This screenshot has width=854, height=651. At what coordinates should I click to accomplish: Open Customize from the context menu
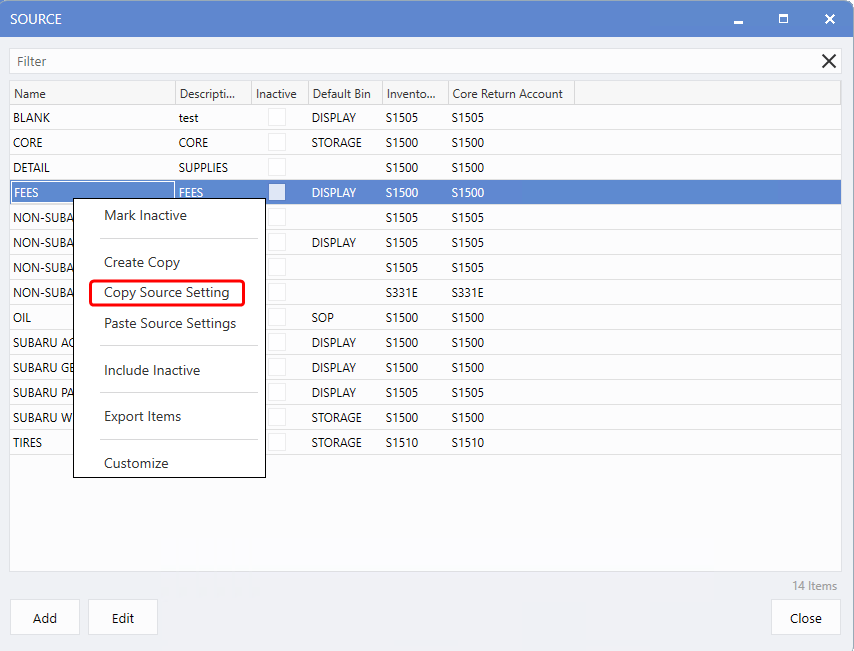(136, 464)
